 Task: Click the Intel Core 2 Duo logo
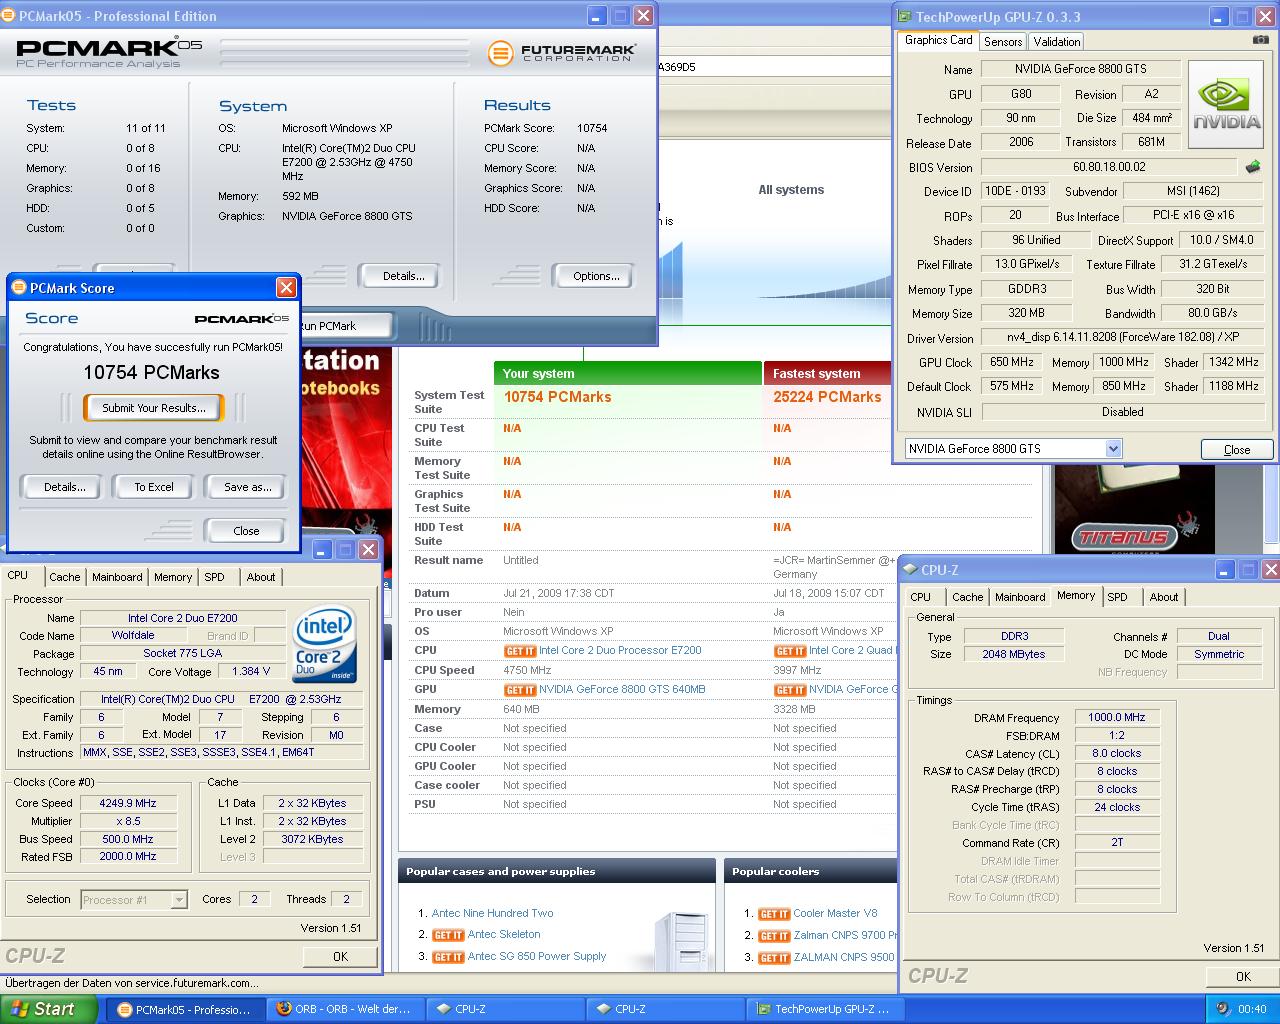[x=325, y=646]
